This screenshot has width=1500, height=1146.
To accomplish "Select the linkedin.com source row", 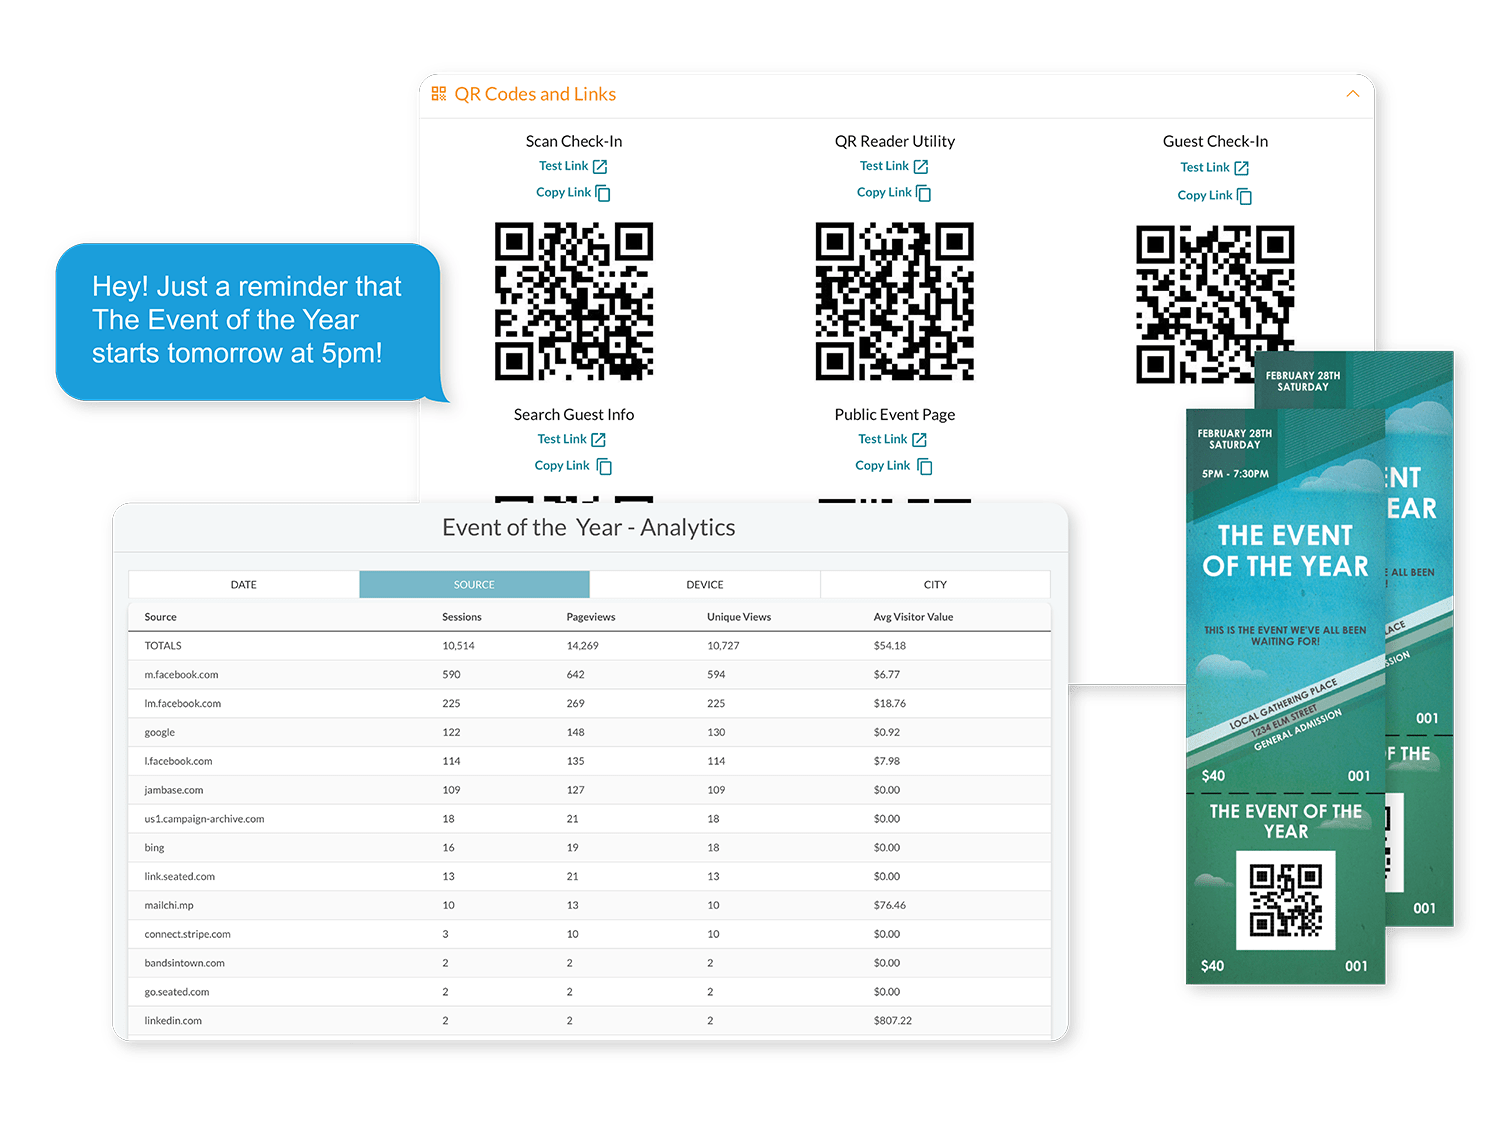I will [x=590, y=1021].
